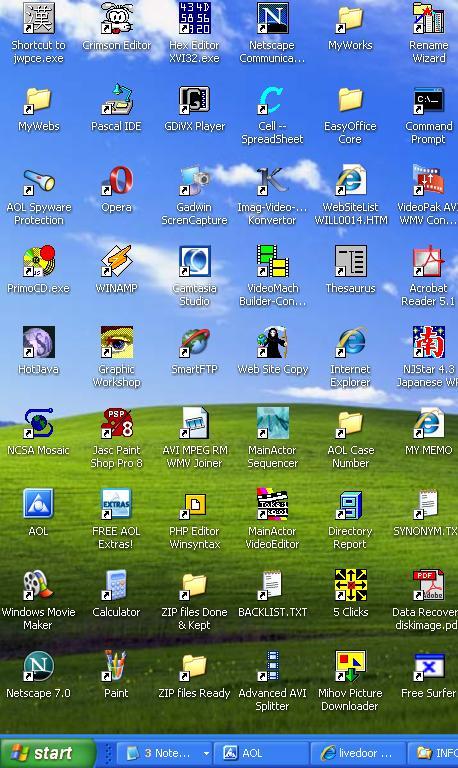458x768 pixels.
Task: Open the AOL Case Number folder
Action: [x=350, y=423]
